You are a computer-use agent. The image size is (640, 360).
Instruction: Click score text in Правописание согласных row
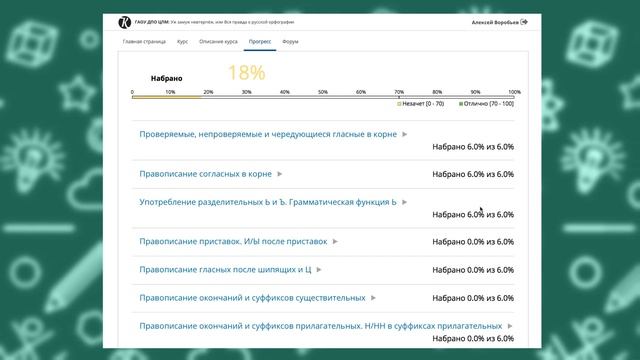coord(473,174)
